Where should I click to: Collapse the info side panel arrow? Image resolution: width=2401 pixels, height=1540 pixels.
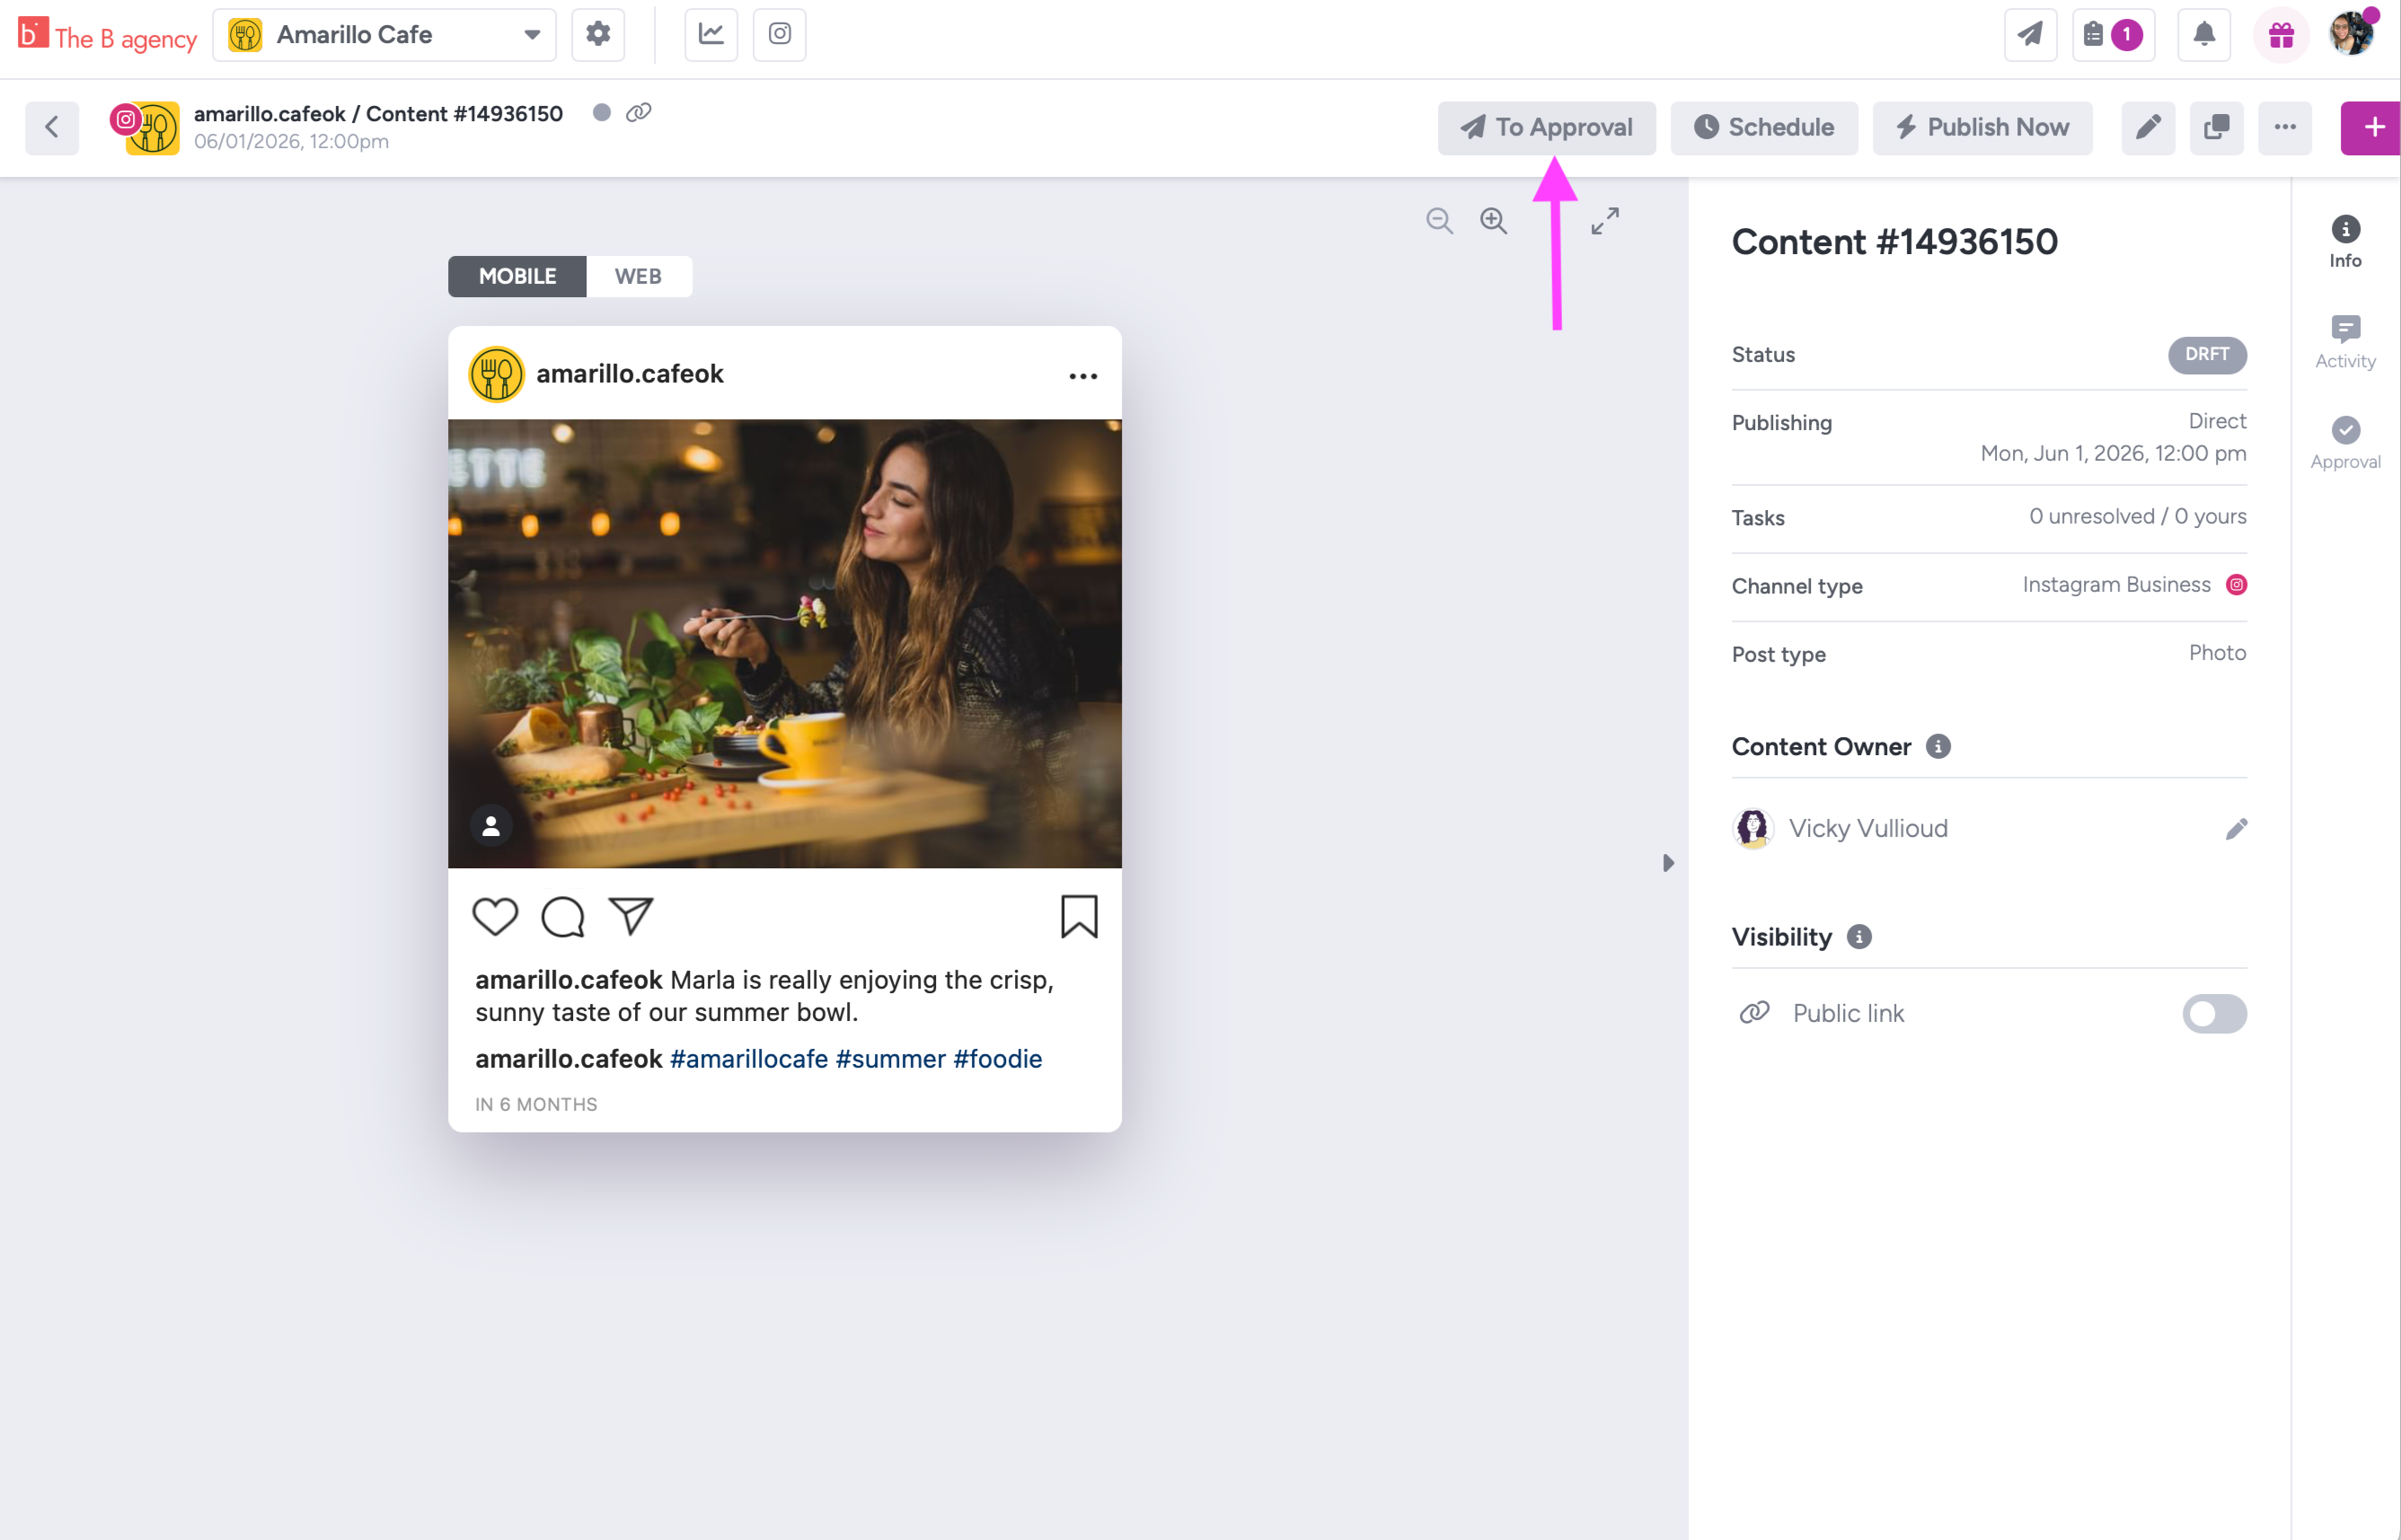coord(1668,862)
